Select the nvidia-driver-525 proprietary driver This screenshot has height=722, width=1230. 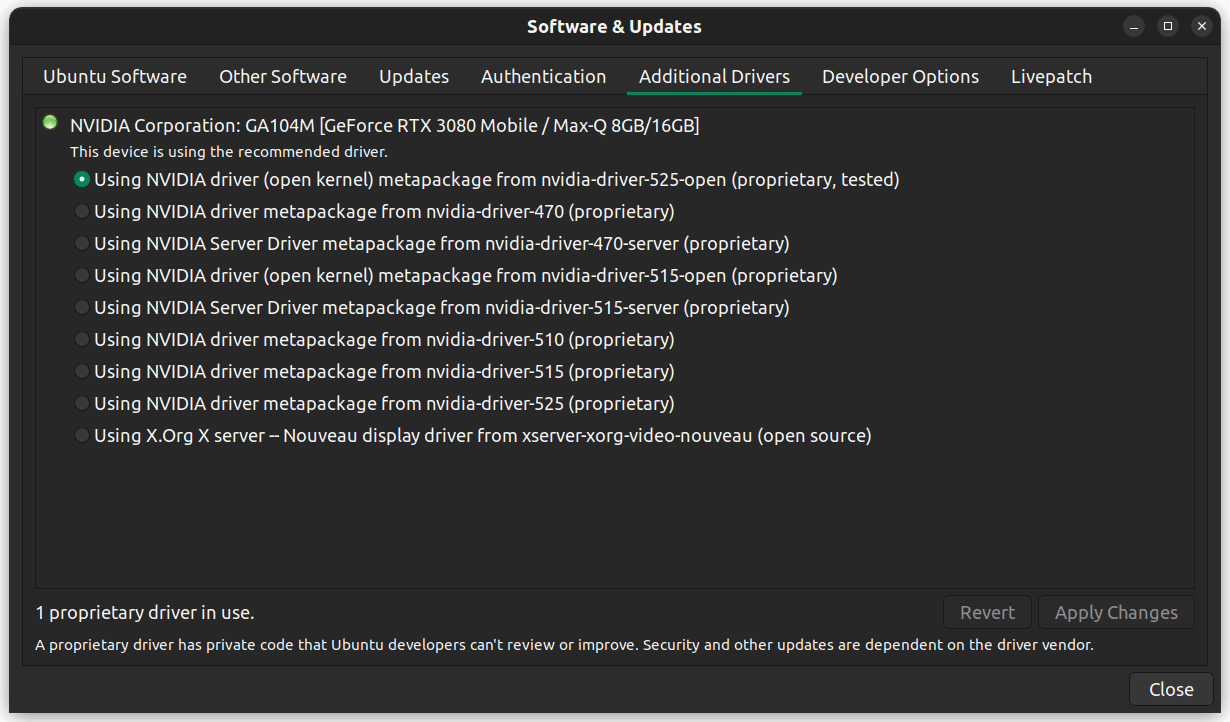[81, 403]
